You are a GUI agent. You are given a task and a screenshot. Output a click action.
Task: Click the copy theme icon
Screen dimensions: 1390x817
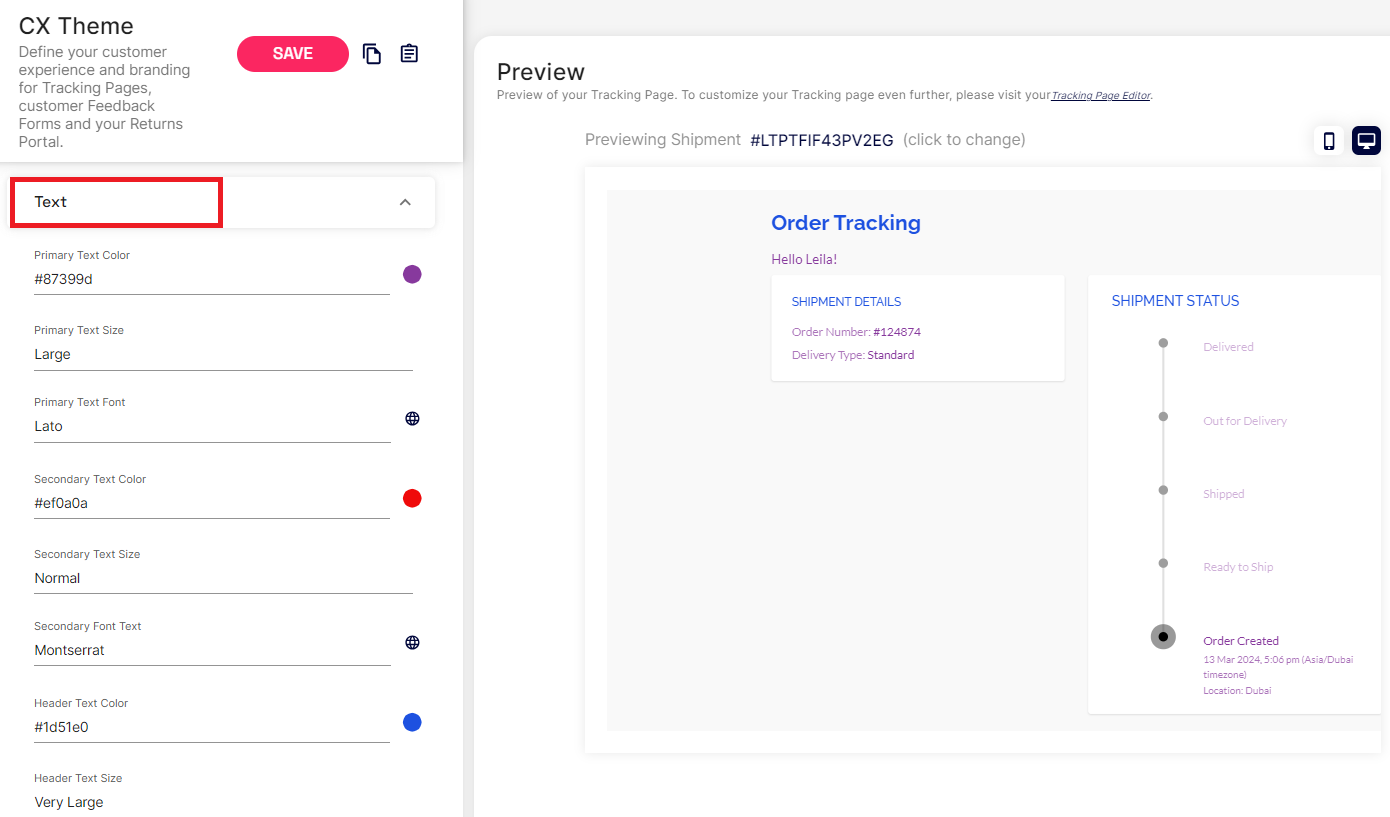(372, 54)
